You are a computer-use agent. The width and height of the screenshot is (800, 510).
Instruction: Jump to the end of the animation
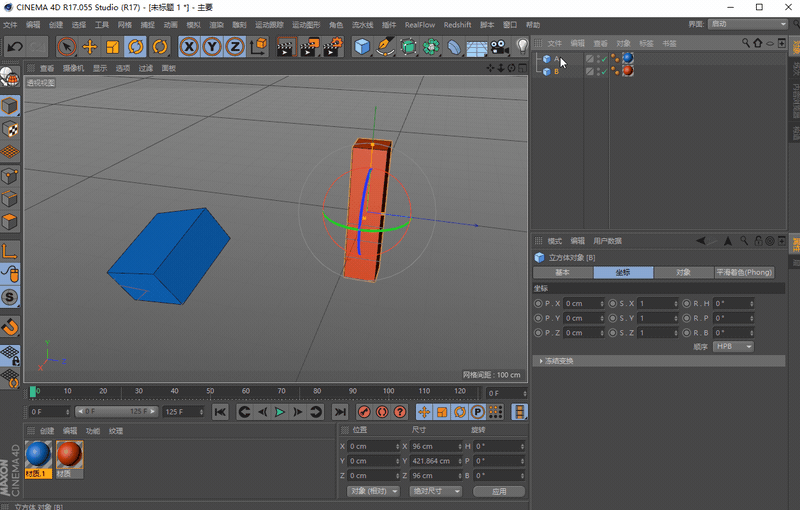340,412
